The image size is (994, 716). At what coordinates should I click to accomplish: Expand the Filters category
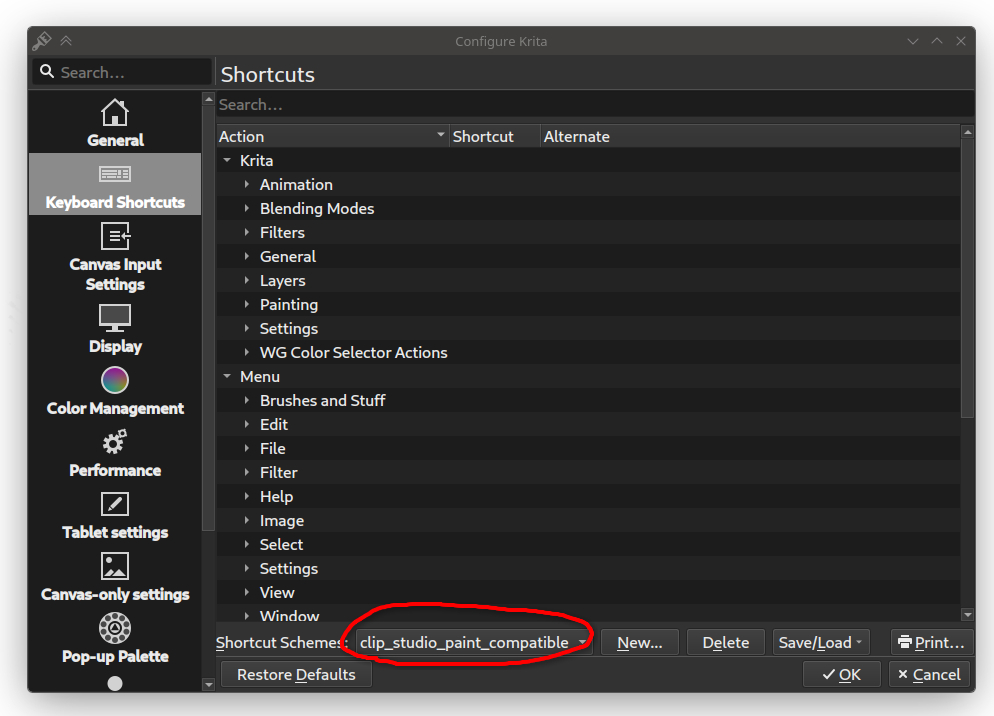pos(247,233)
